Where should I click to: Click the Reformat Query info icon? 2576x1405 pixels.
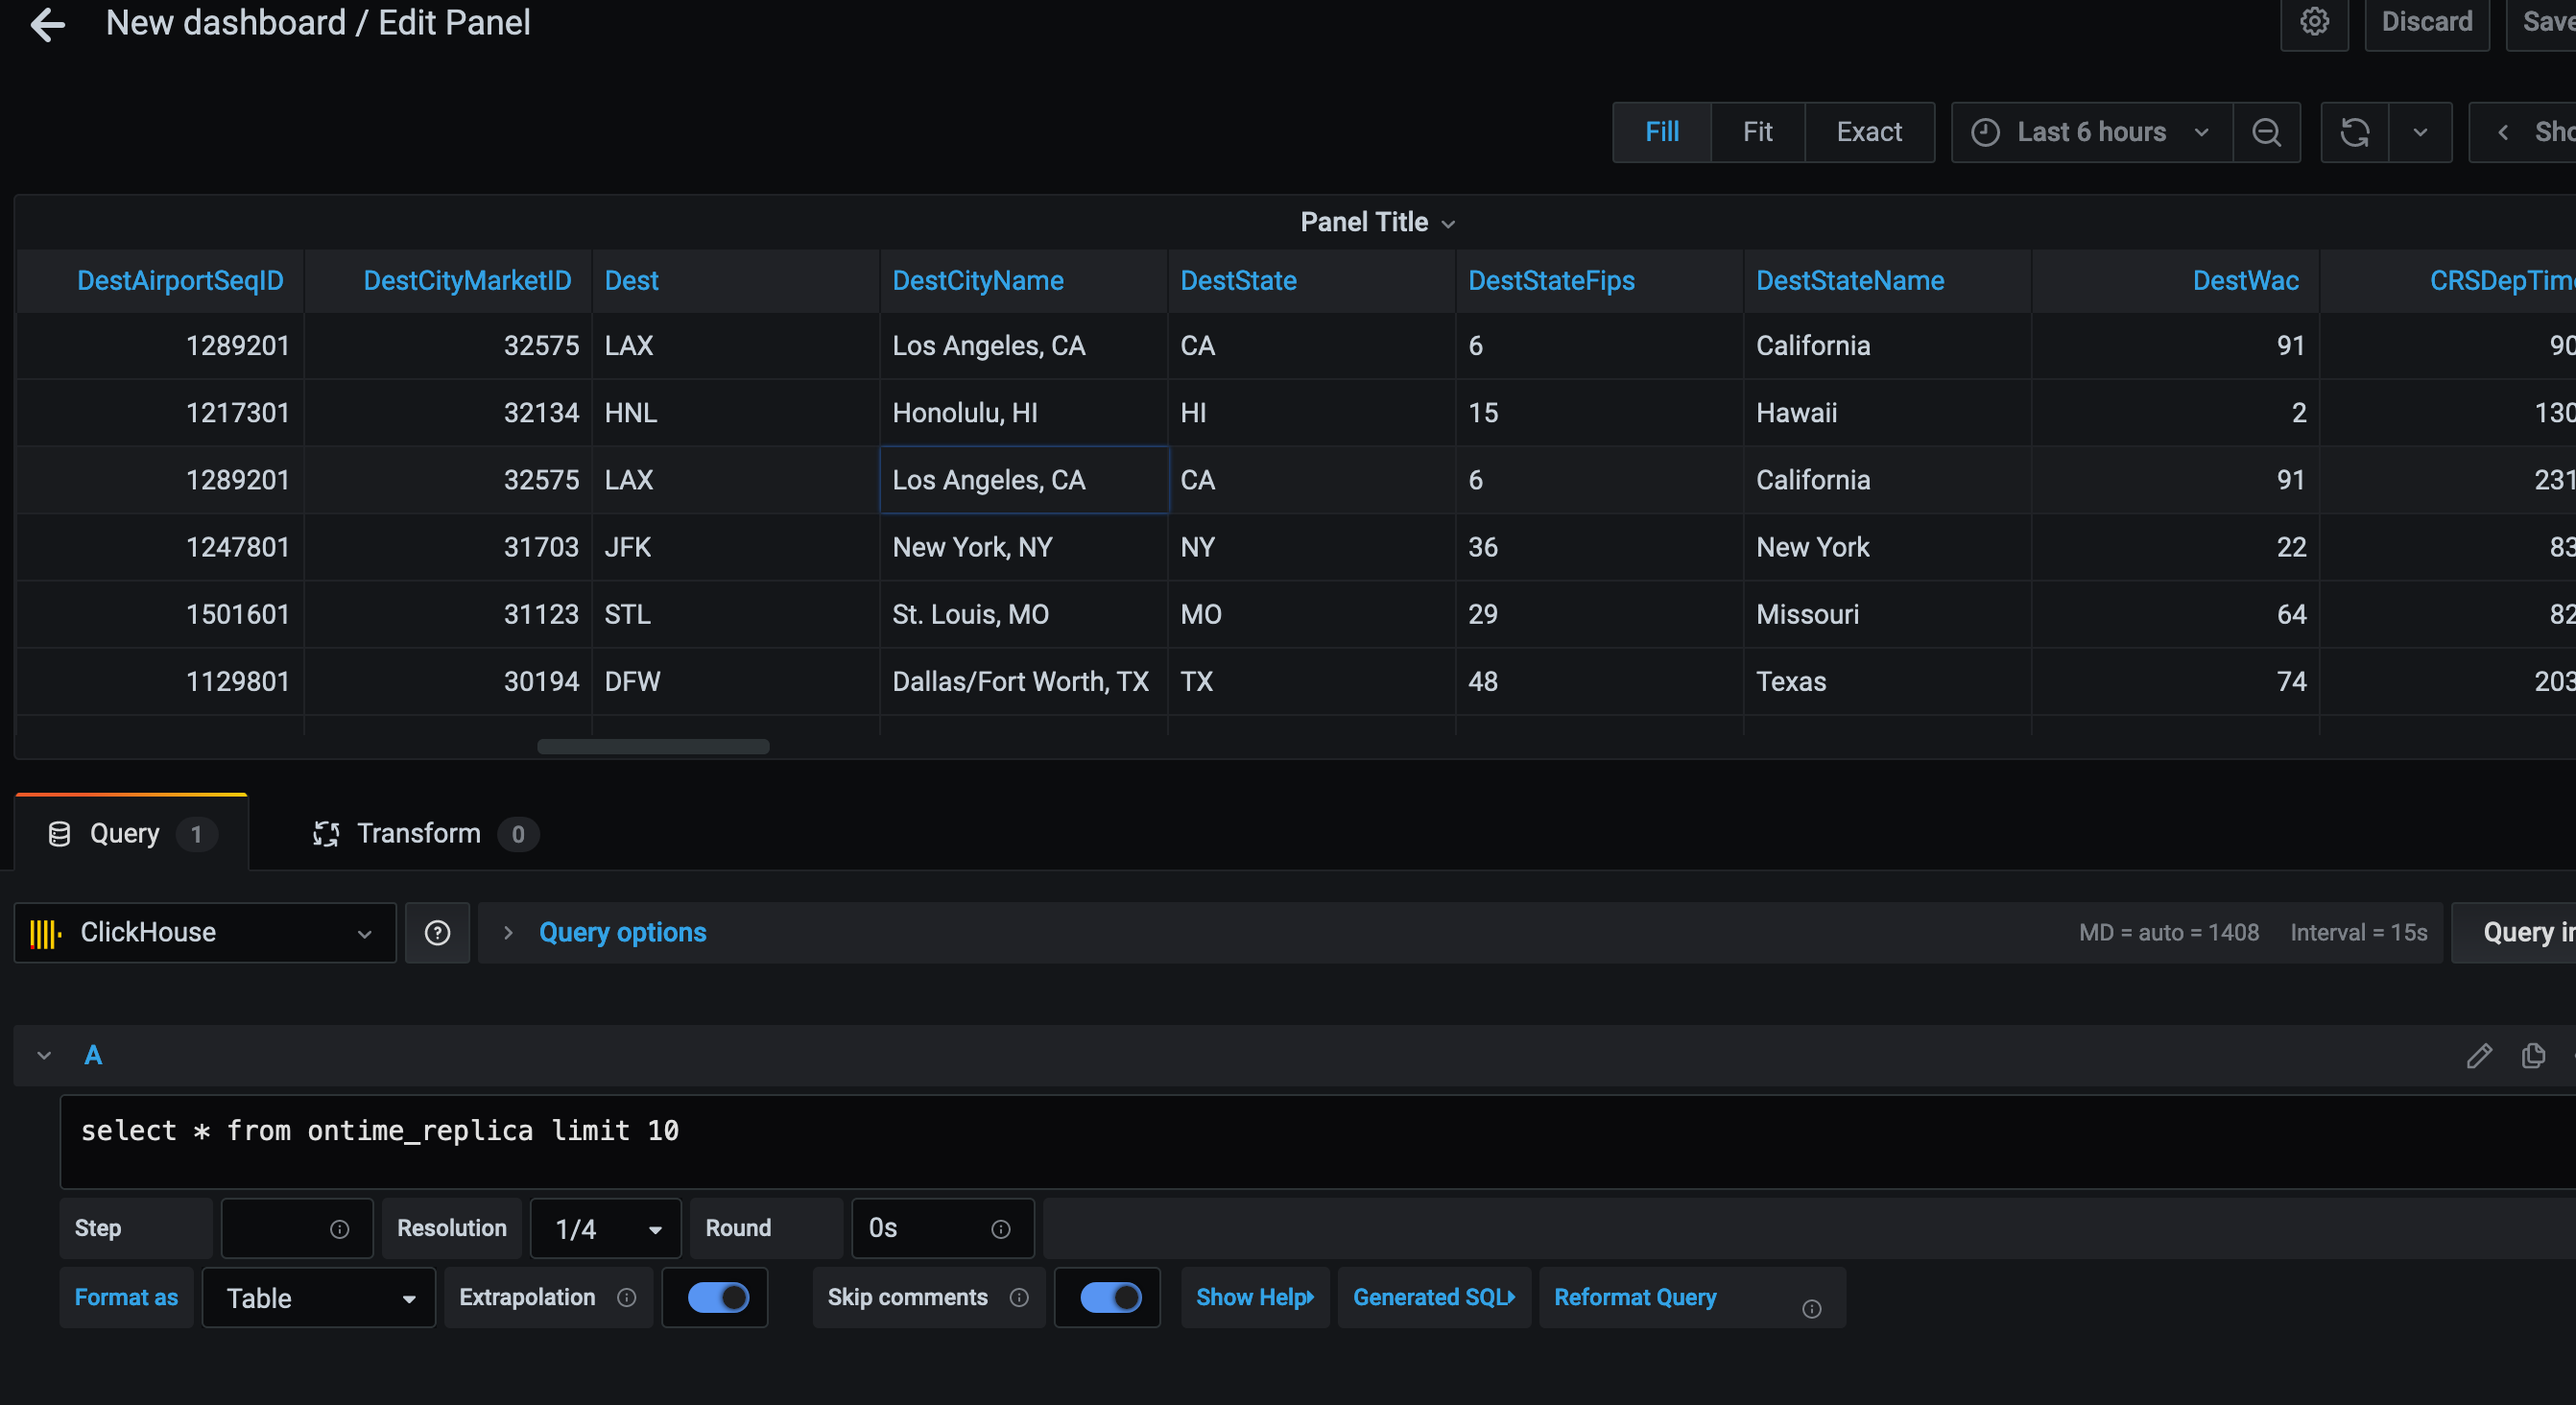pyautogui.click(x=1811, y=1308)
